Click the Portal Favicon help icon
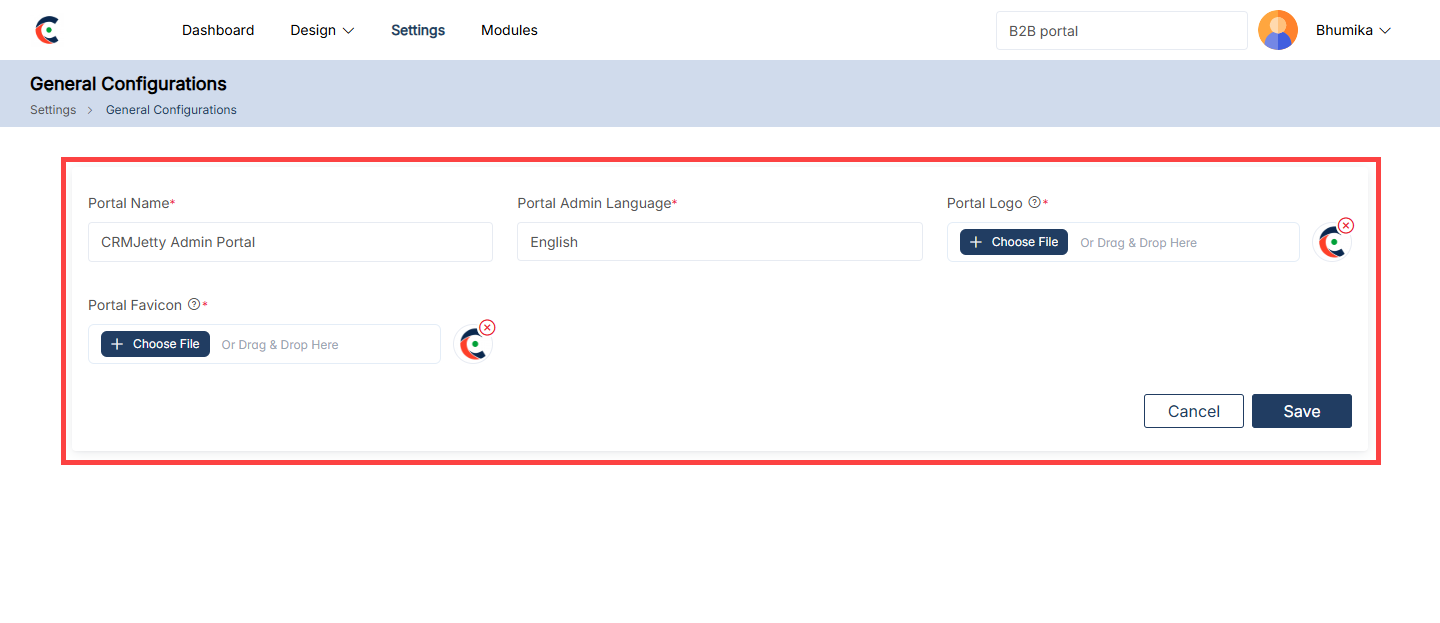This screenshot has width=1440, height=623. point(194,305)
